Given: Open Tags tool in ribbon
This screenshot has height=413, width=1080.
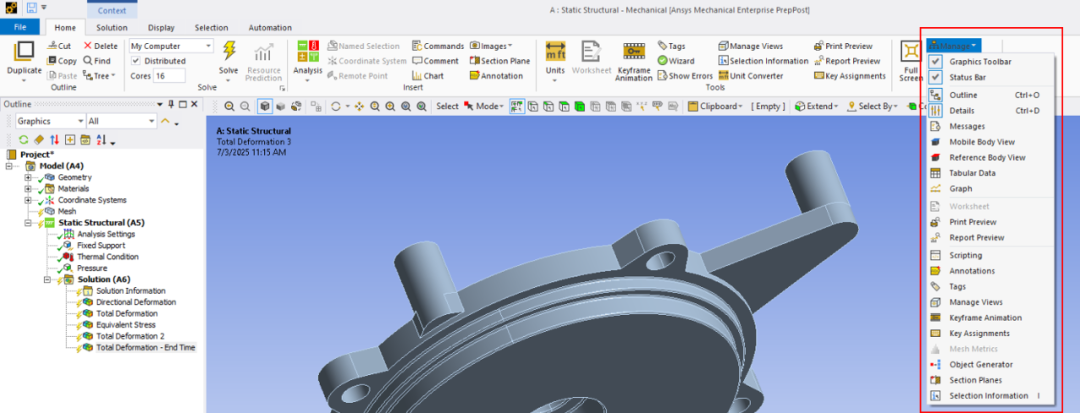Looking at the screenshot, I should 672,46.
